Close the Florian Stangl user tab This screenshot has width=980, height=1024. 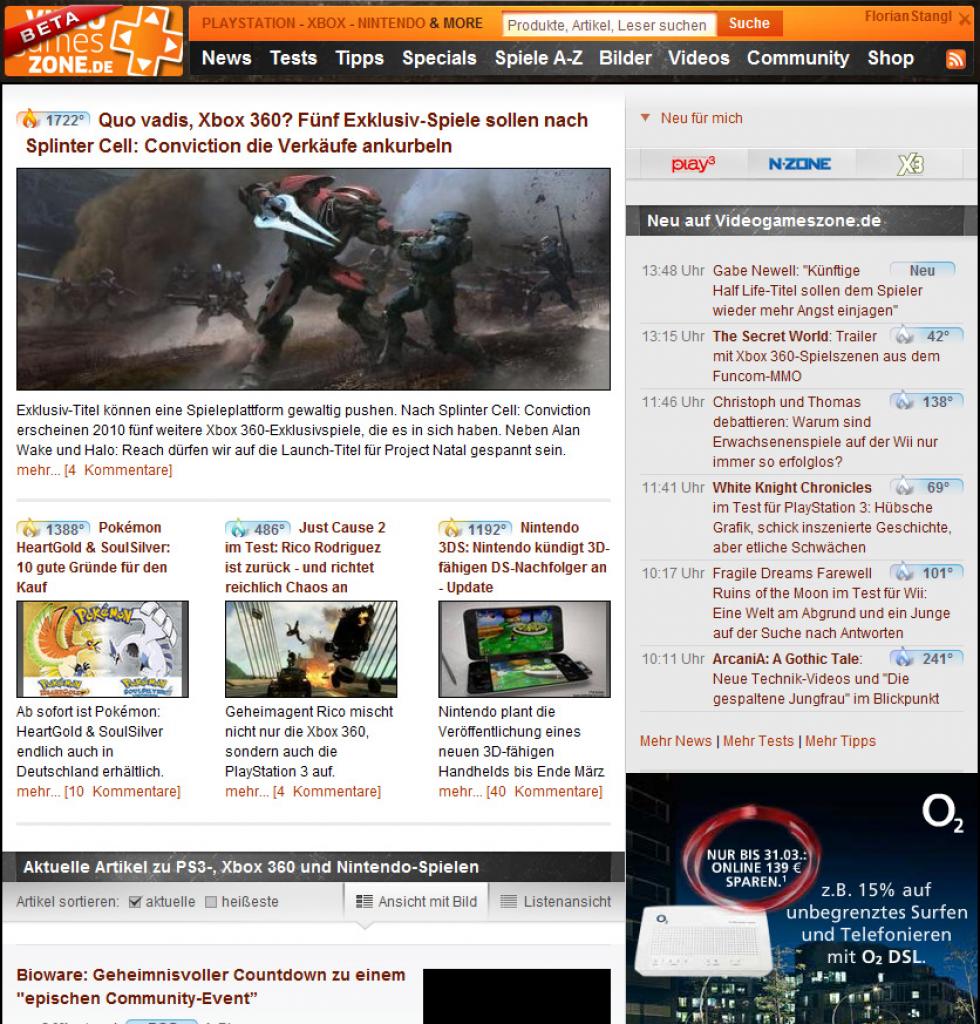click(x=964, y=19)
